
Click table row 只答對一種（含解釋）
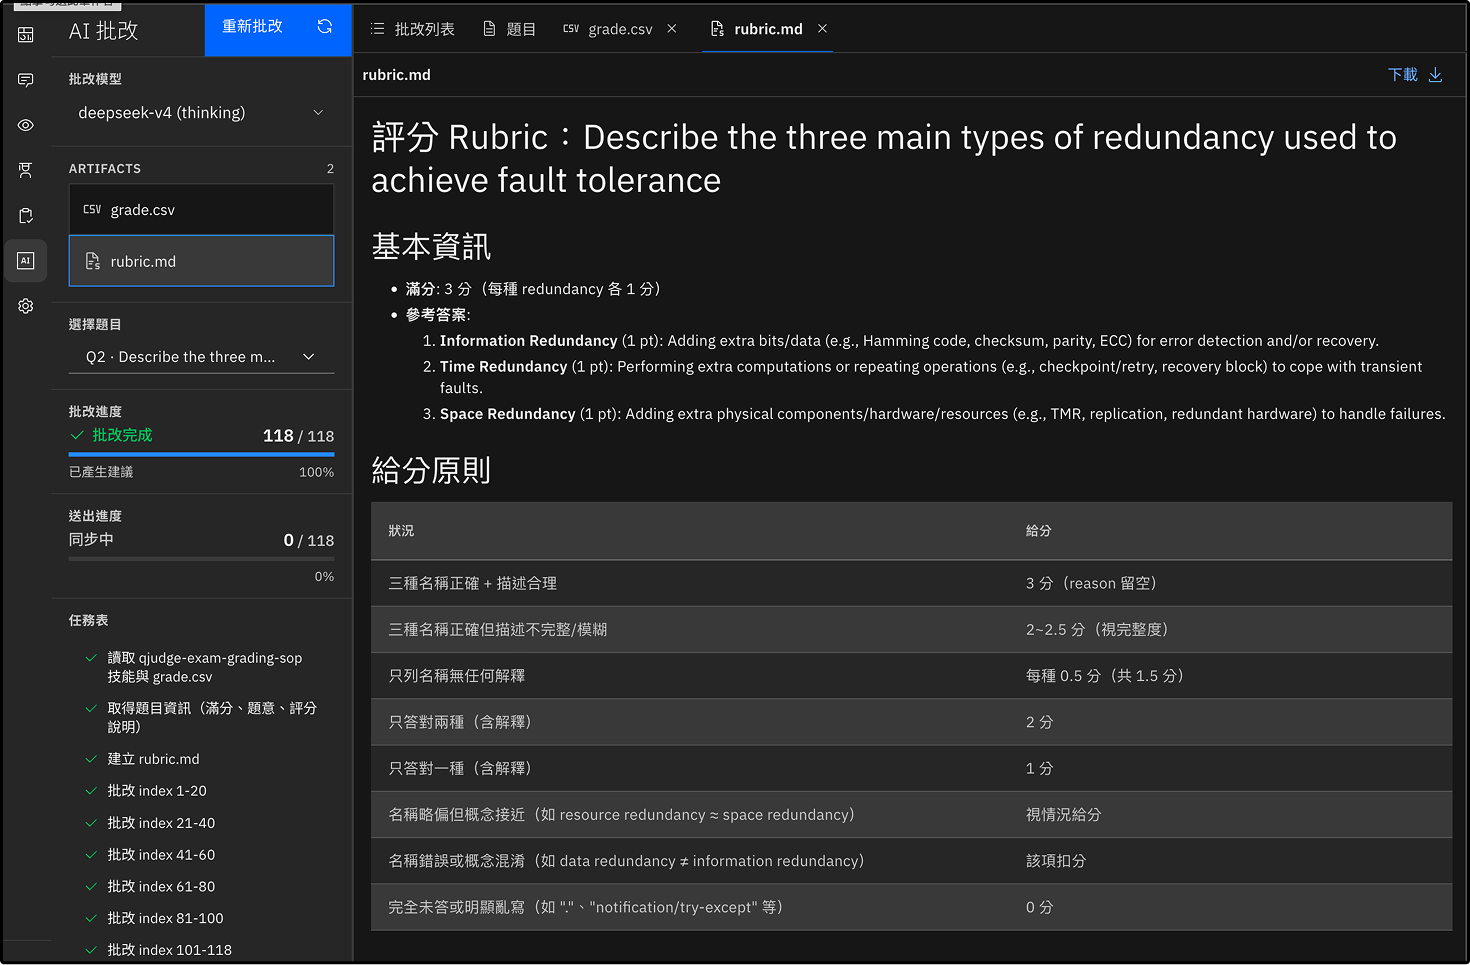[911, 768]
